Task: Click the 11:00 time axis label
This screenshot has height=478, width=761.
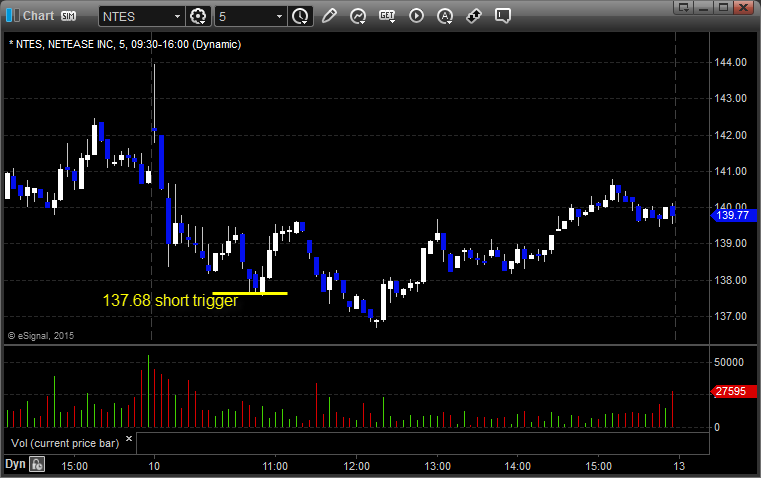Action: (275, 466)
